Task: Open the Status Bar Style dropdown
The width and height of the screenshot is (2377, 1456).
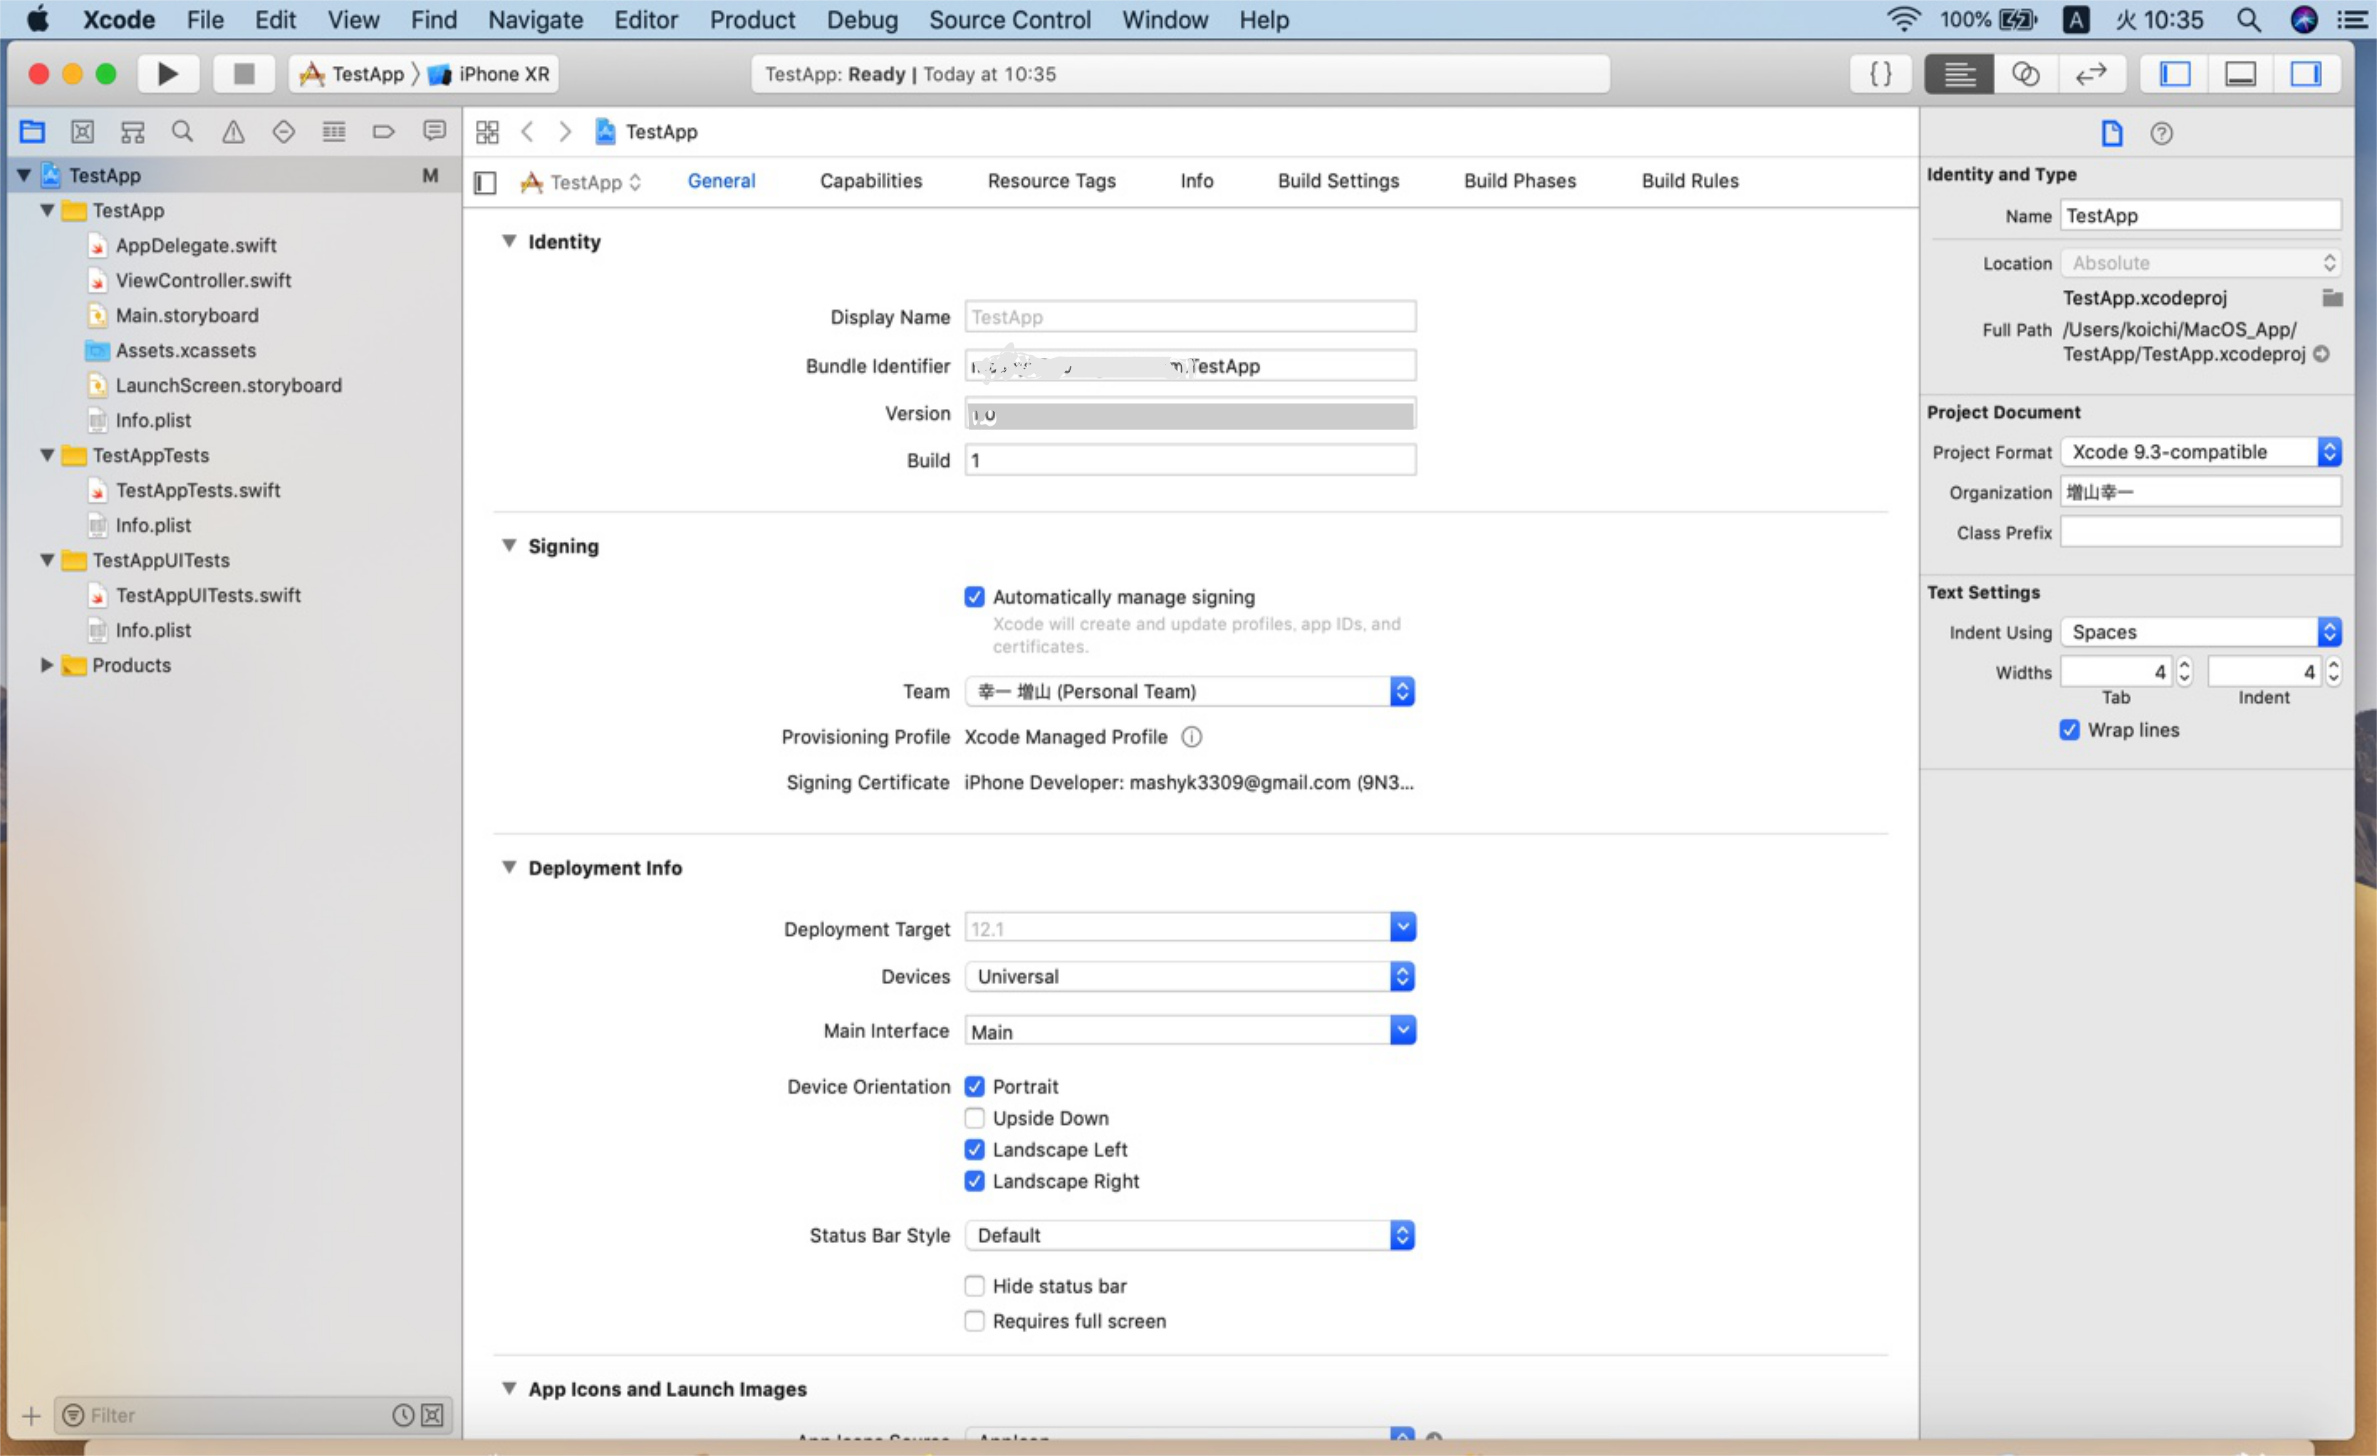Action: point(1189,1235)
